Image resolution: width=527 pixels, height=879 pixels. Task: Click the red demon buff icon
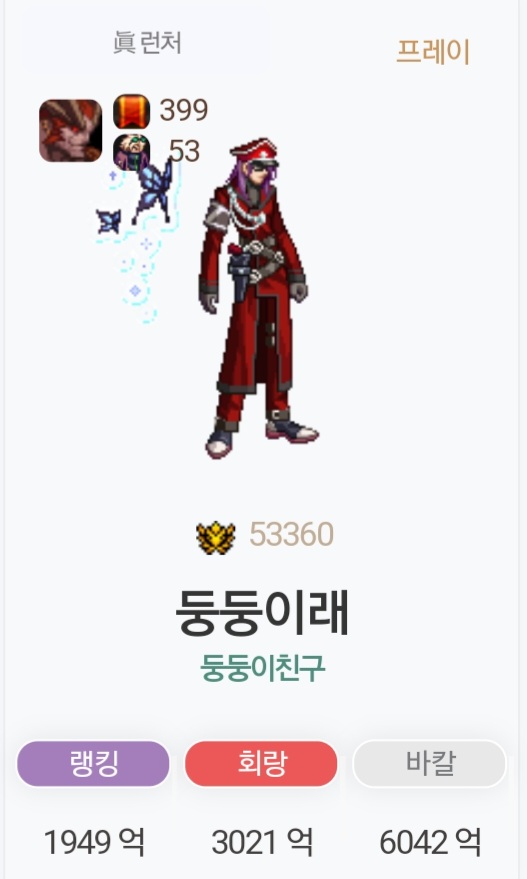tap(71, 131)
